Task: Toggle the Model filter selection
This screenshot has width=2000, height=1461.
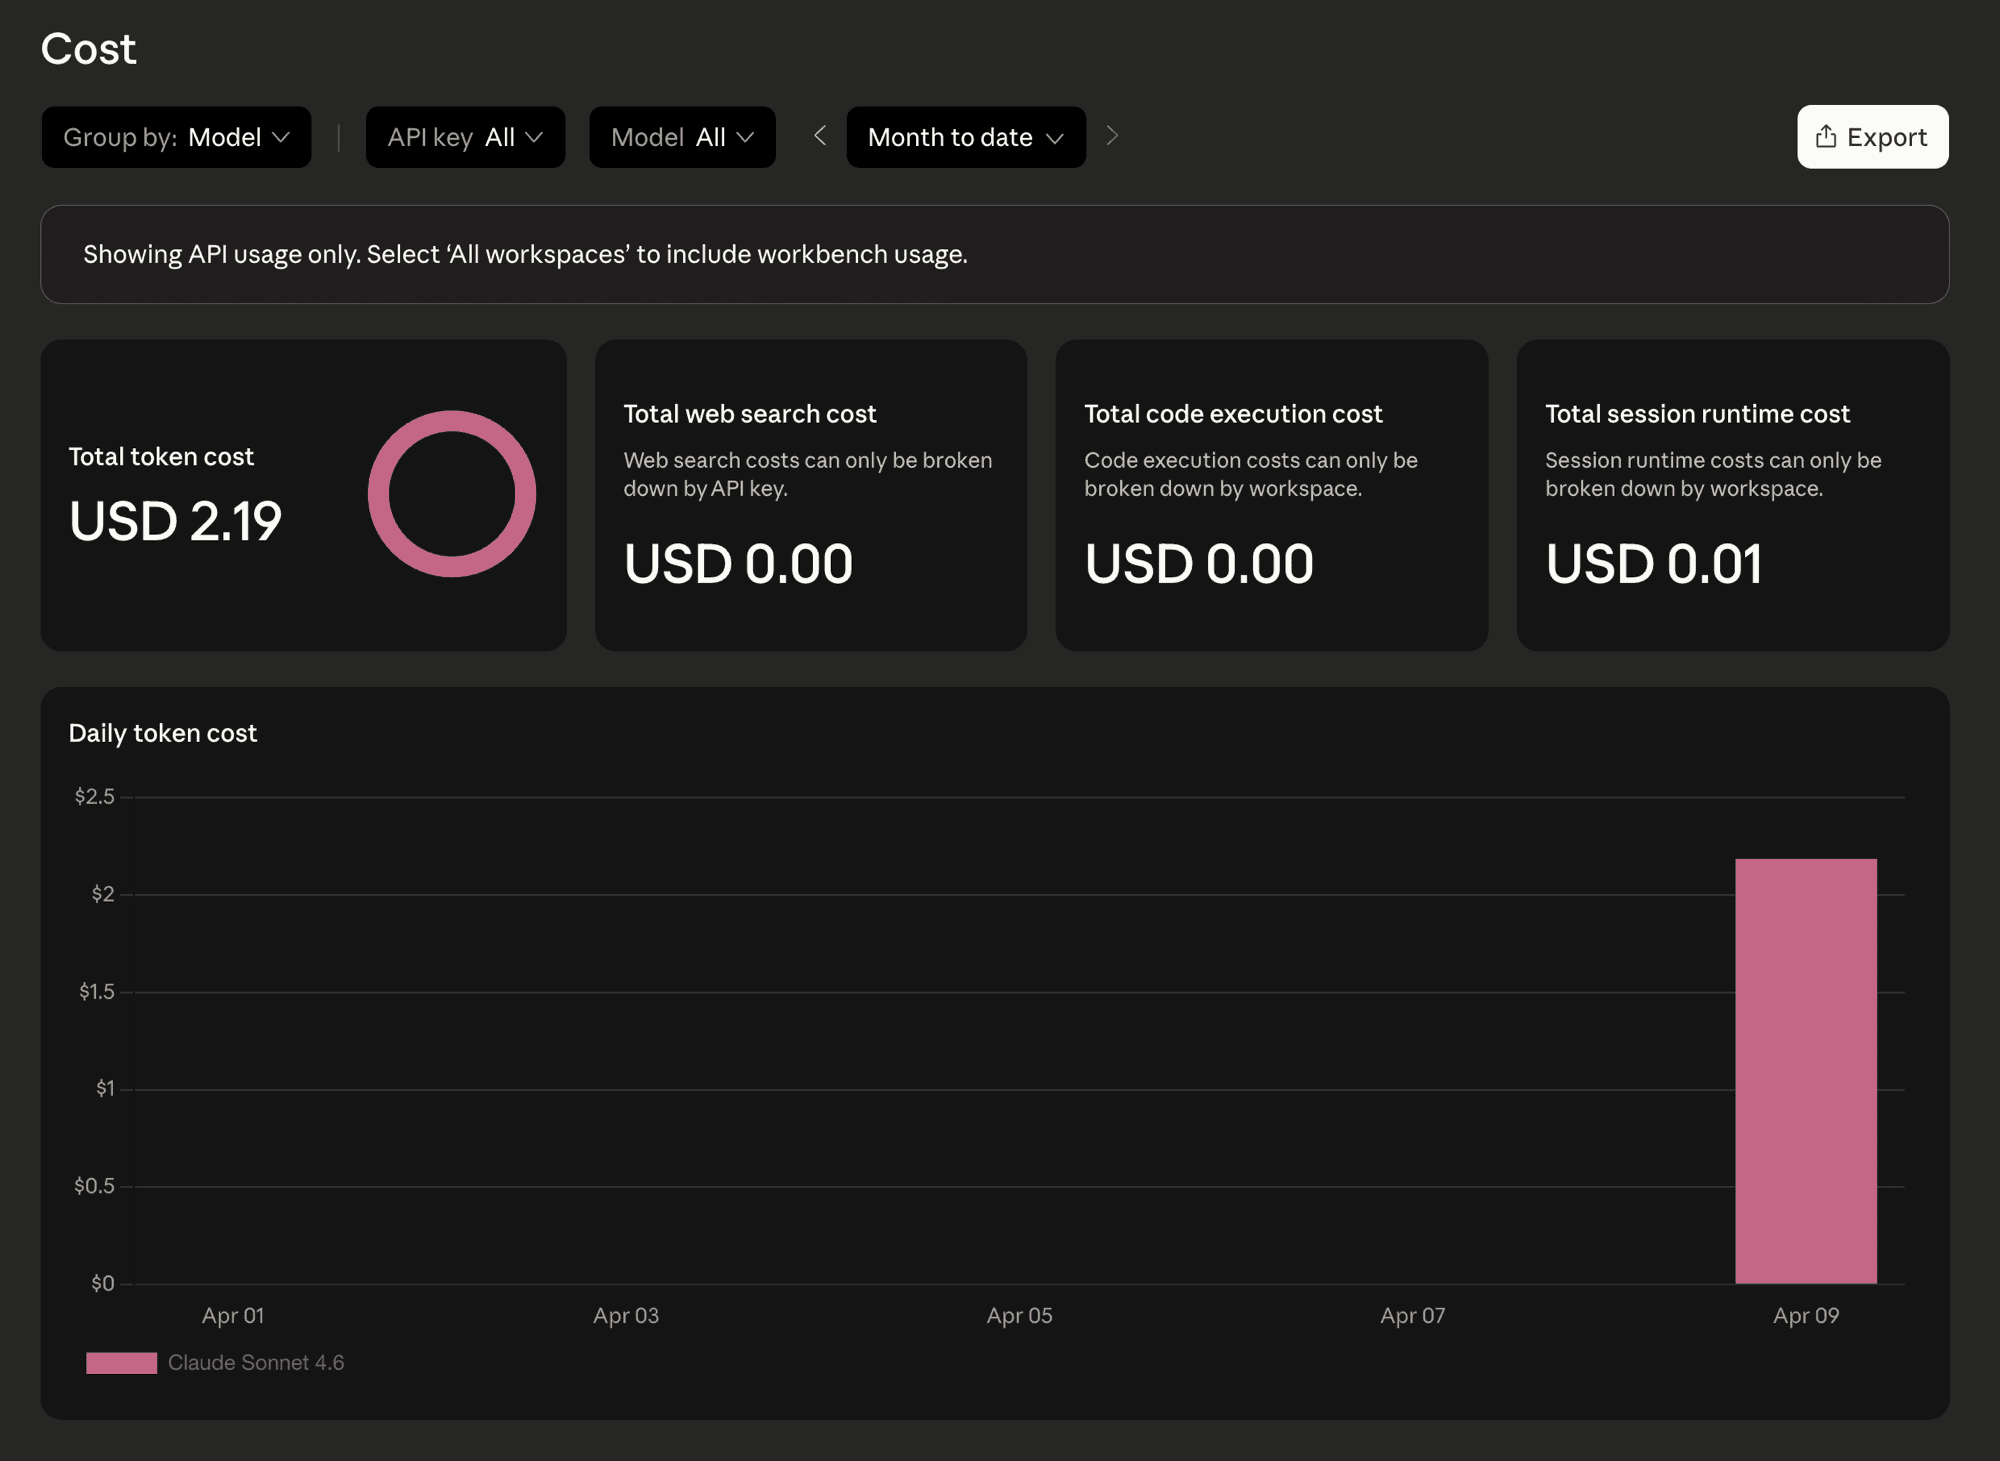Action: pos(682,137)
